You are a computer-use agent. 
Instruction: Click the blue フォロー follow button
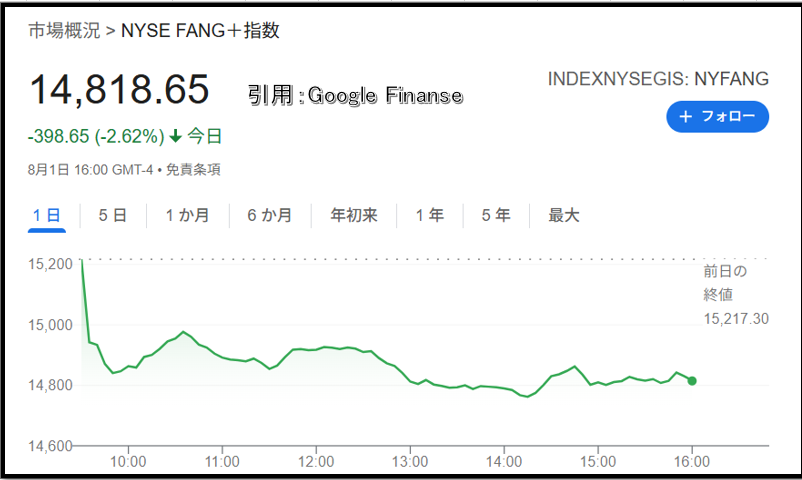[717, 117]
